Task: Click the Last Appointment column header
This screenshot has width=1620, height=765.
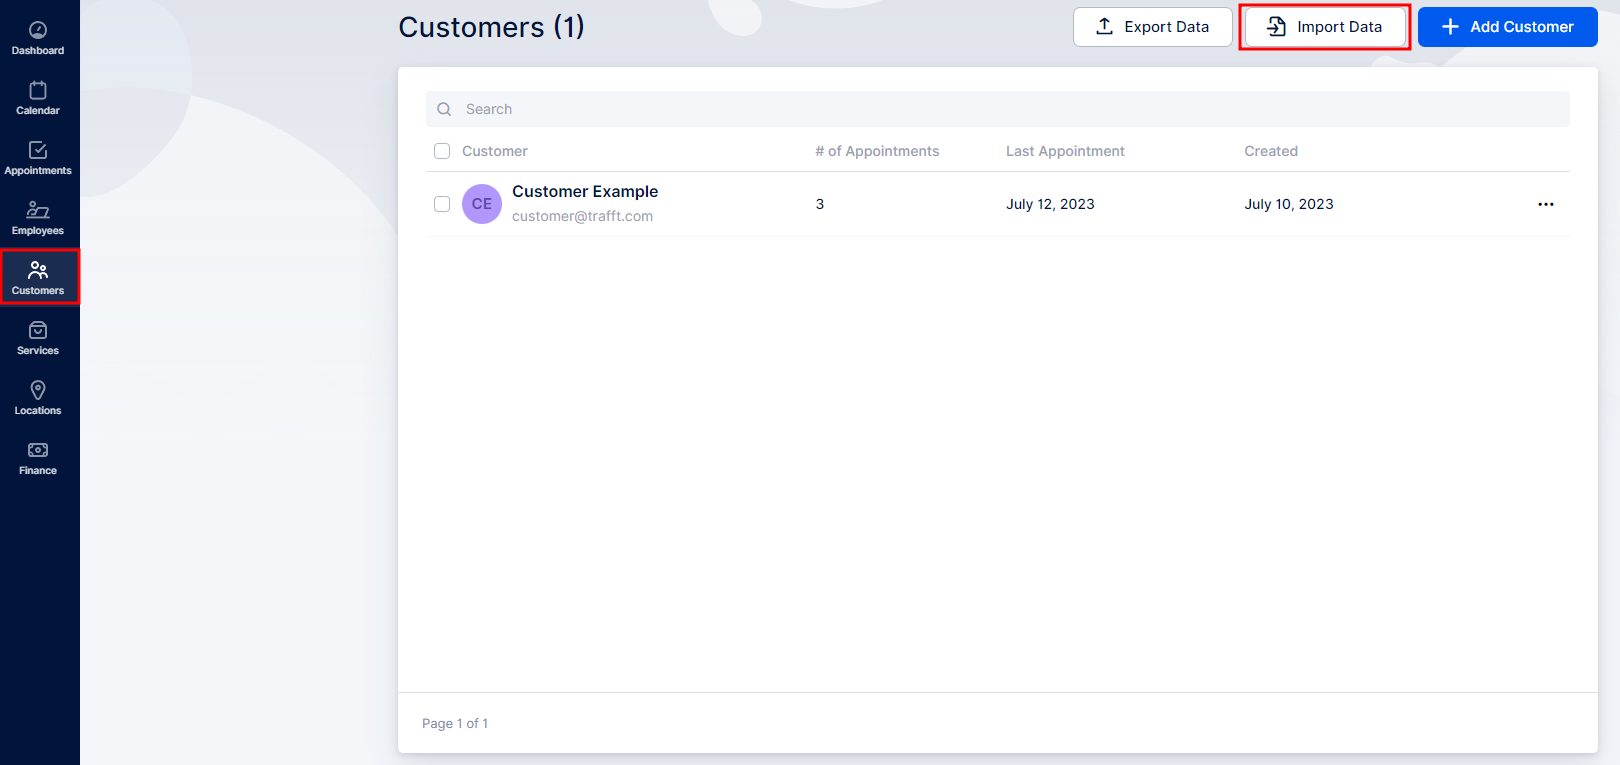Action: [x=1065, y=151]
